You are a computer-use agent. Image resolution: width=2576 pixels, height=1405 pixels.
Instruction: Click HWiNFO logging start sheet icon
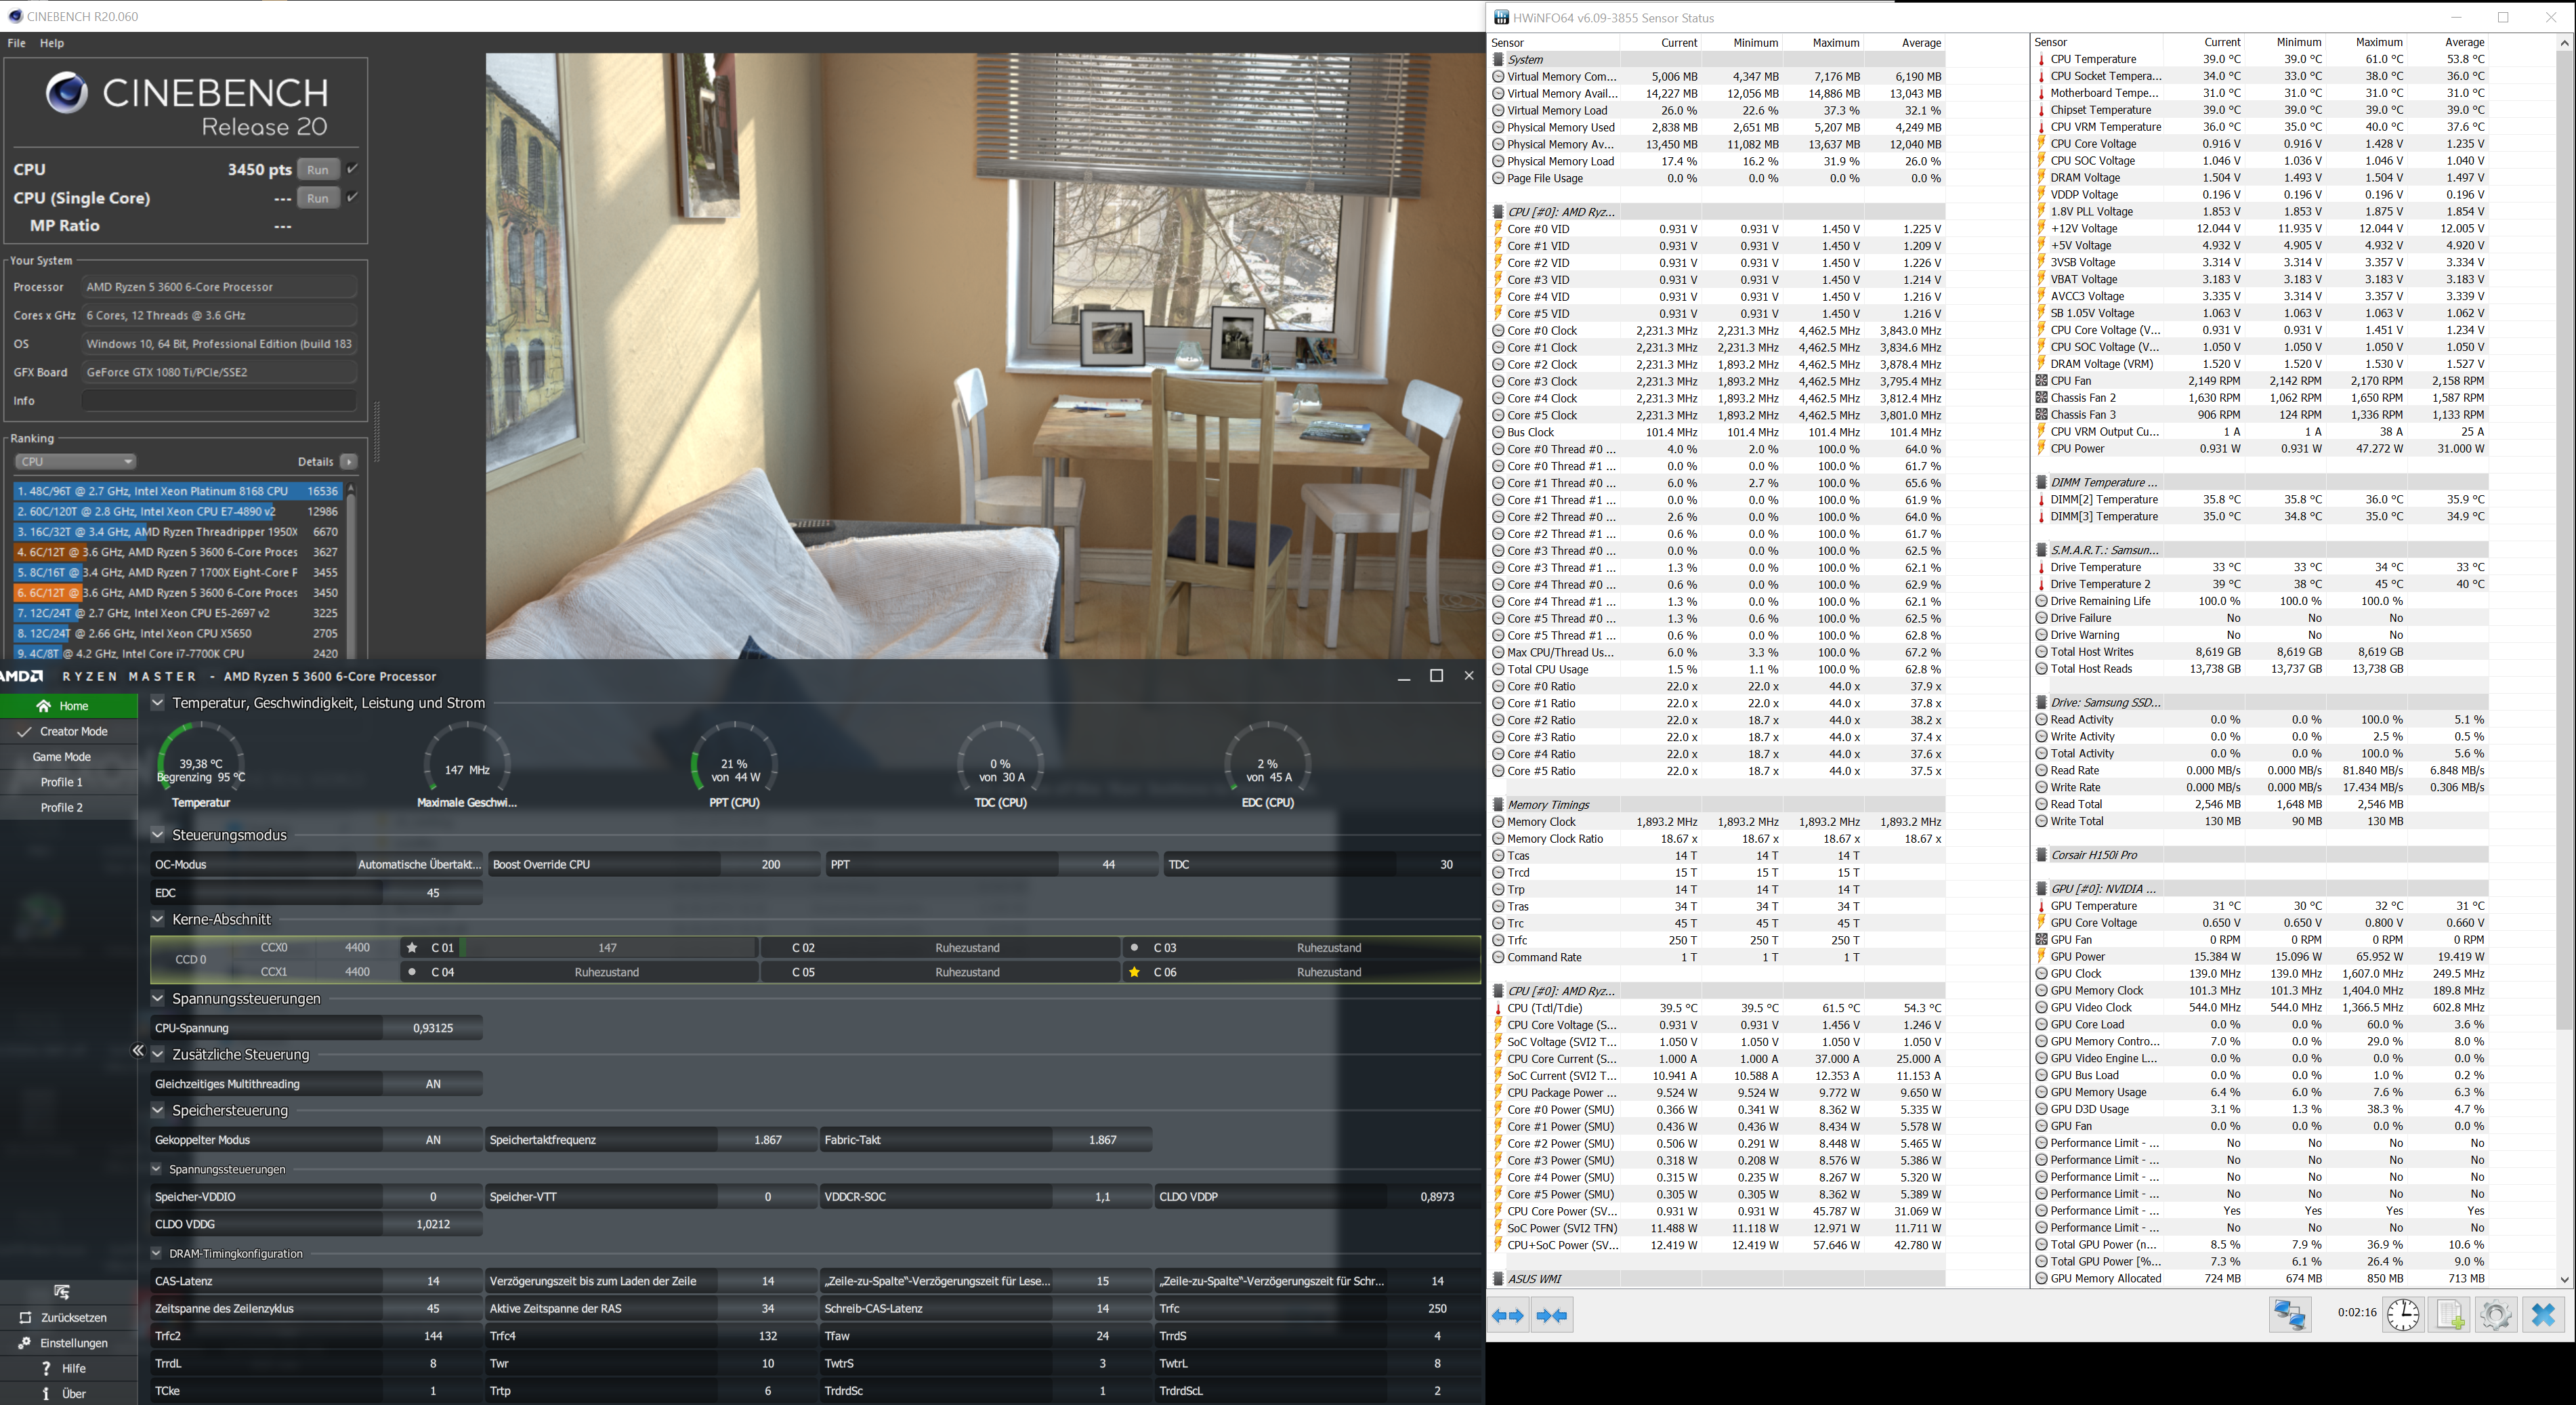2449,1314
